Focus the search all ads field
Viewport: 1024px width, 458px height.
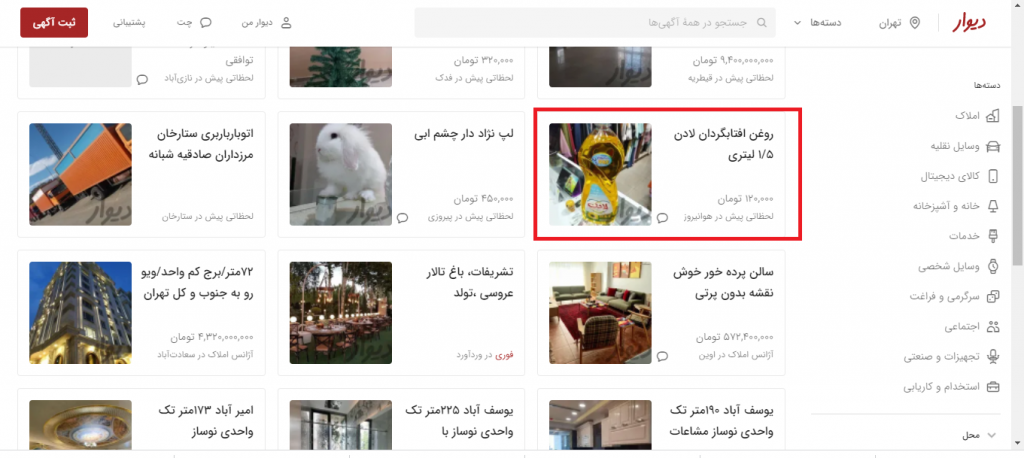pos(595,23)
